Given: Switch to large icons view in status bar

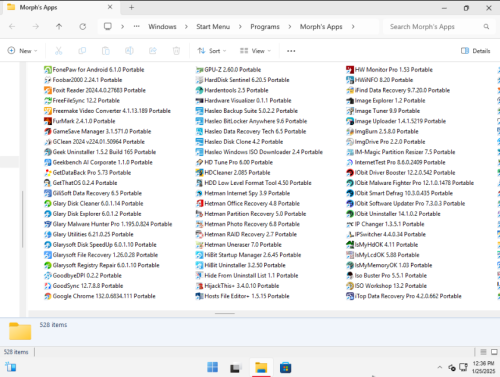Looking at the screenshot, I should (494, 352).
